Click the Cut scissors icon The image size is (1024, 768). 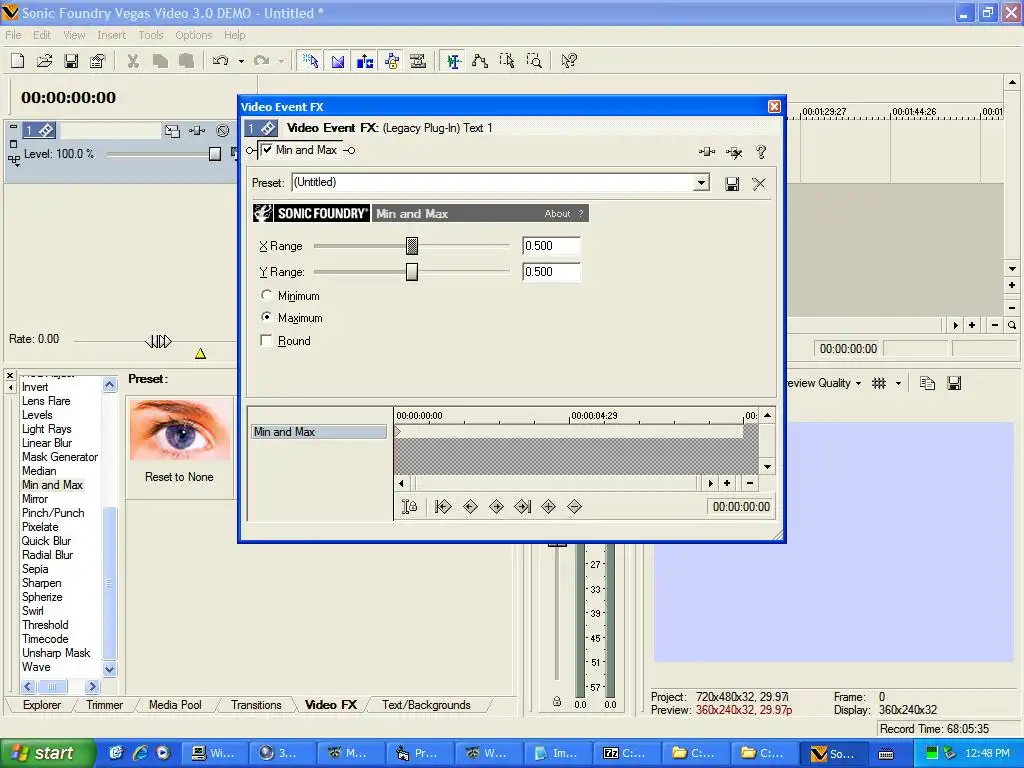point(133,61)
